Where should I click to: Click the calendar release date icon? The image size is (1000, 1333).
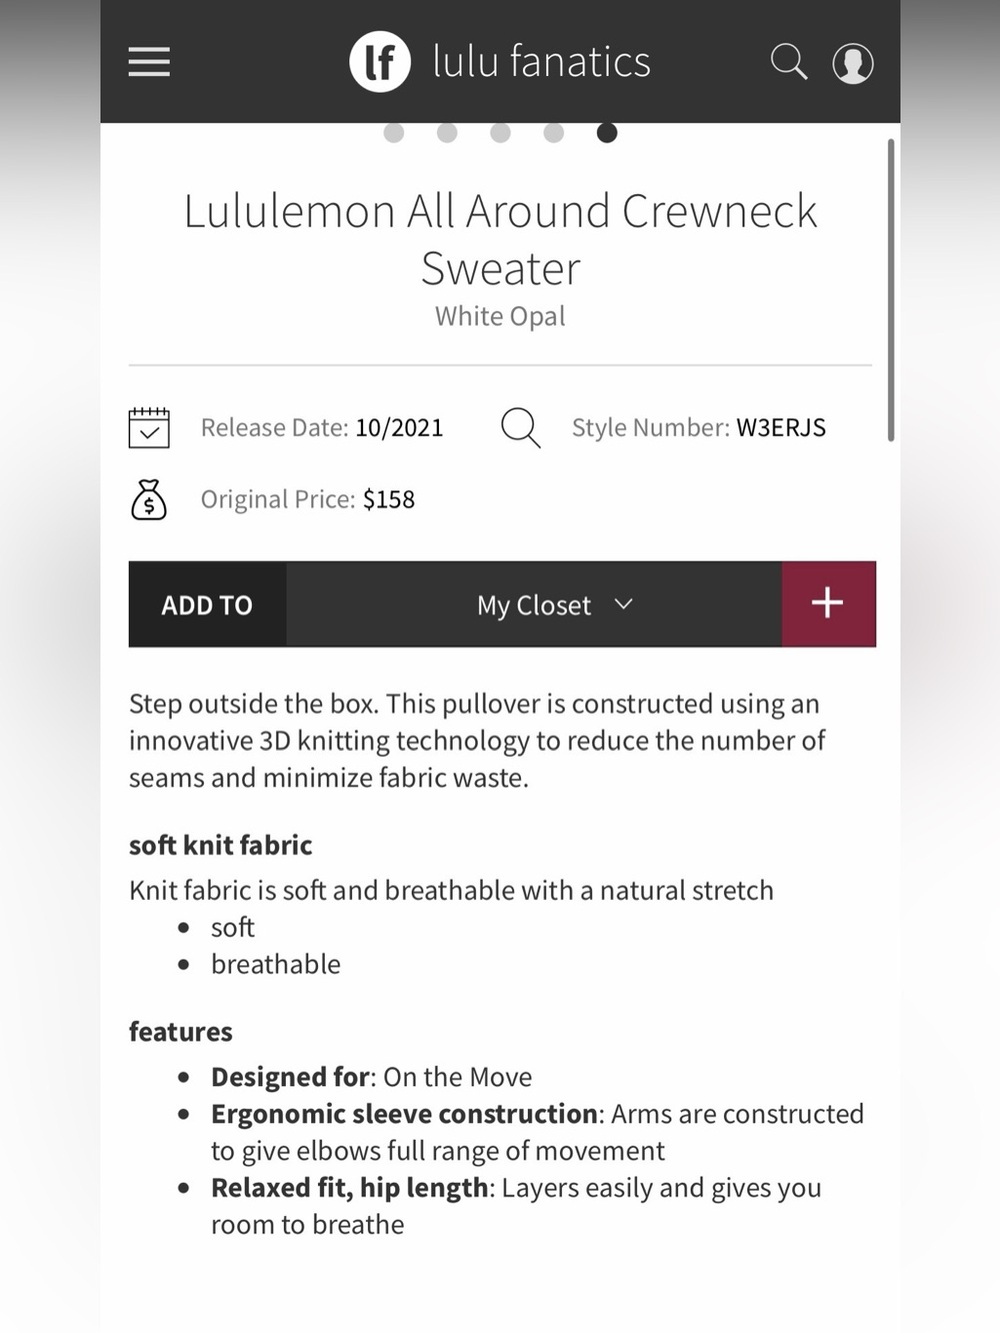(x=149, y=428)
